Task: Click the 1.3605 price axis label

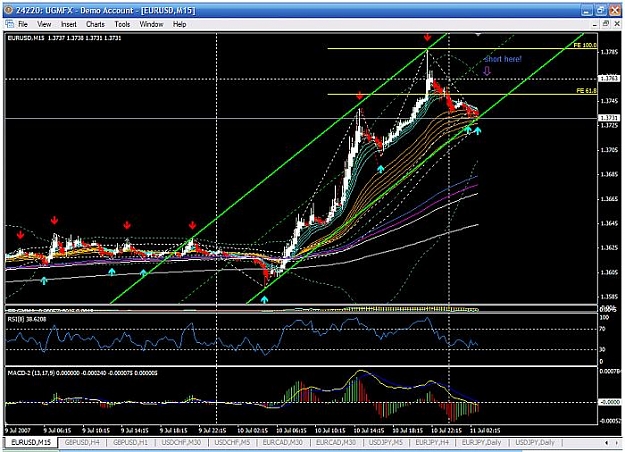Action: point(609,273)
